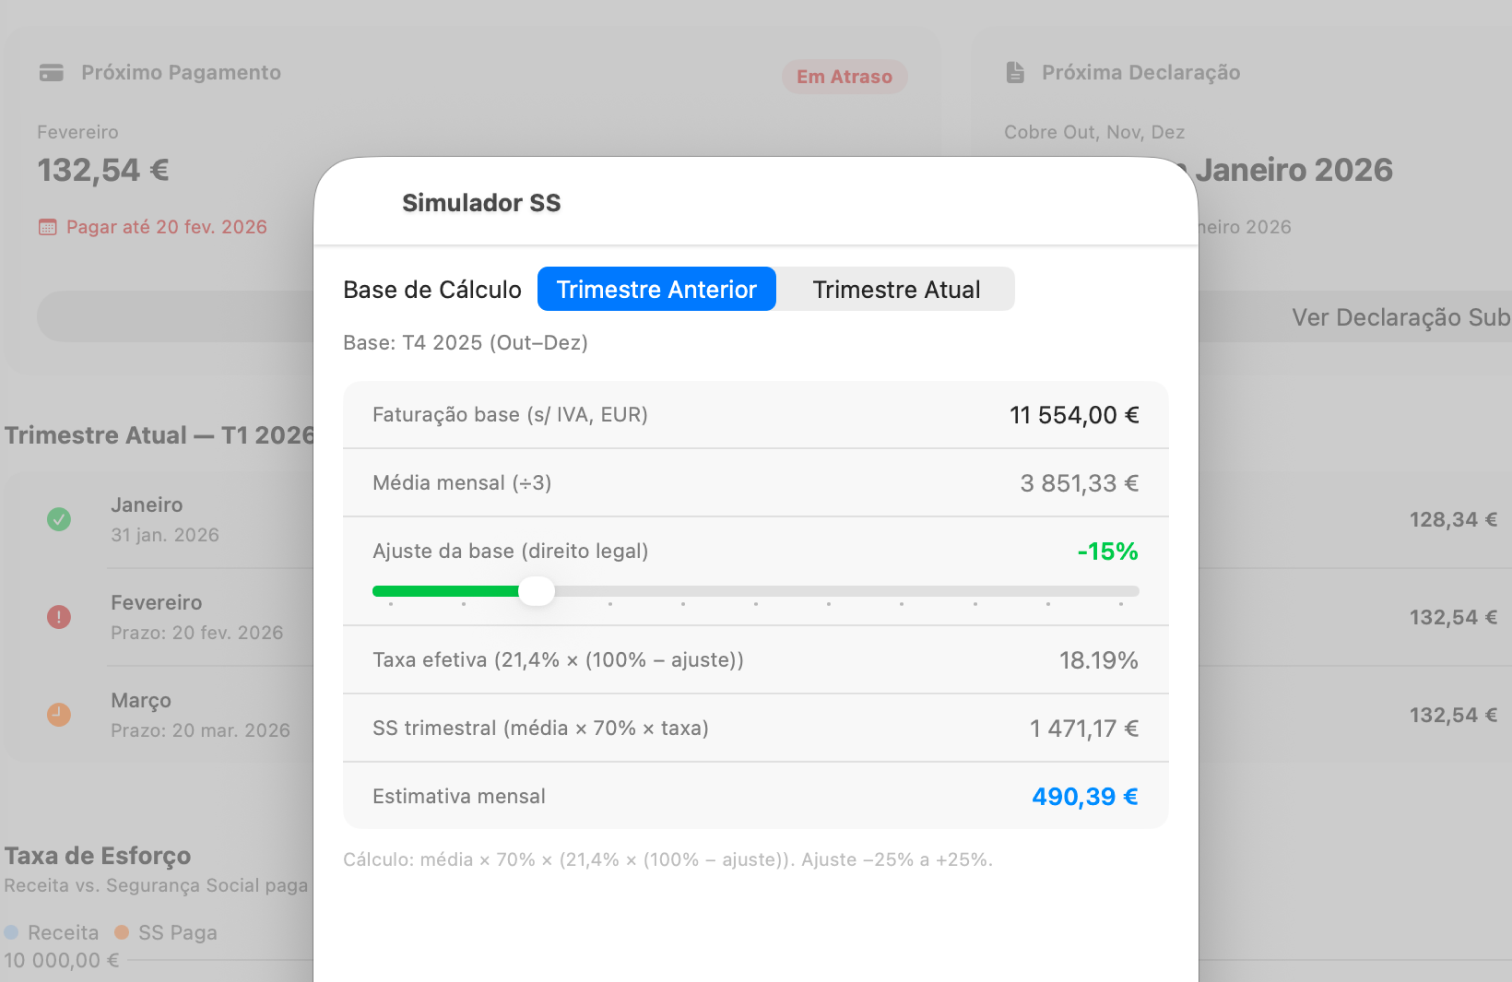The image size is (1512, 982).
Task: Click the blue Receita legend dot
Action: pos(12,932)
